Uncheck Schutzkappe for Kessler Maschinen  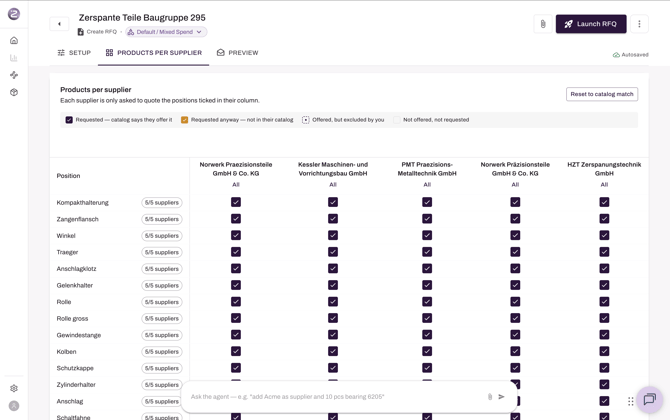point(333,368)
